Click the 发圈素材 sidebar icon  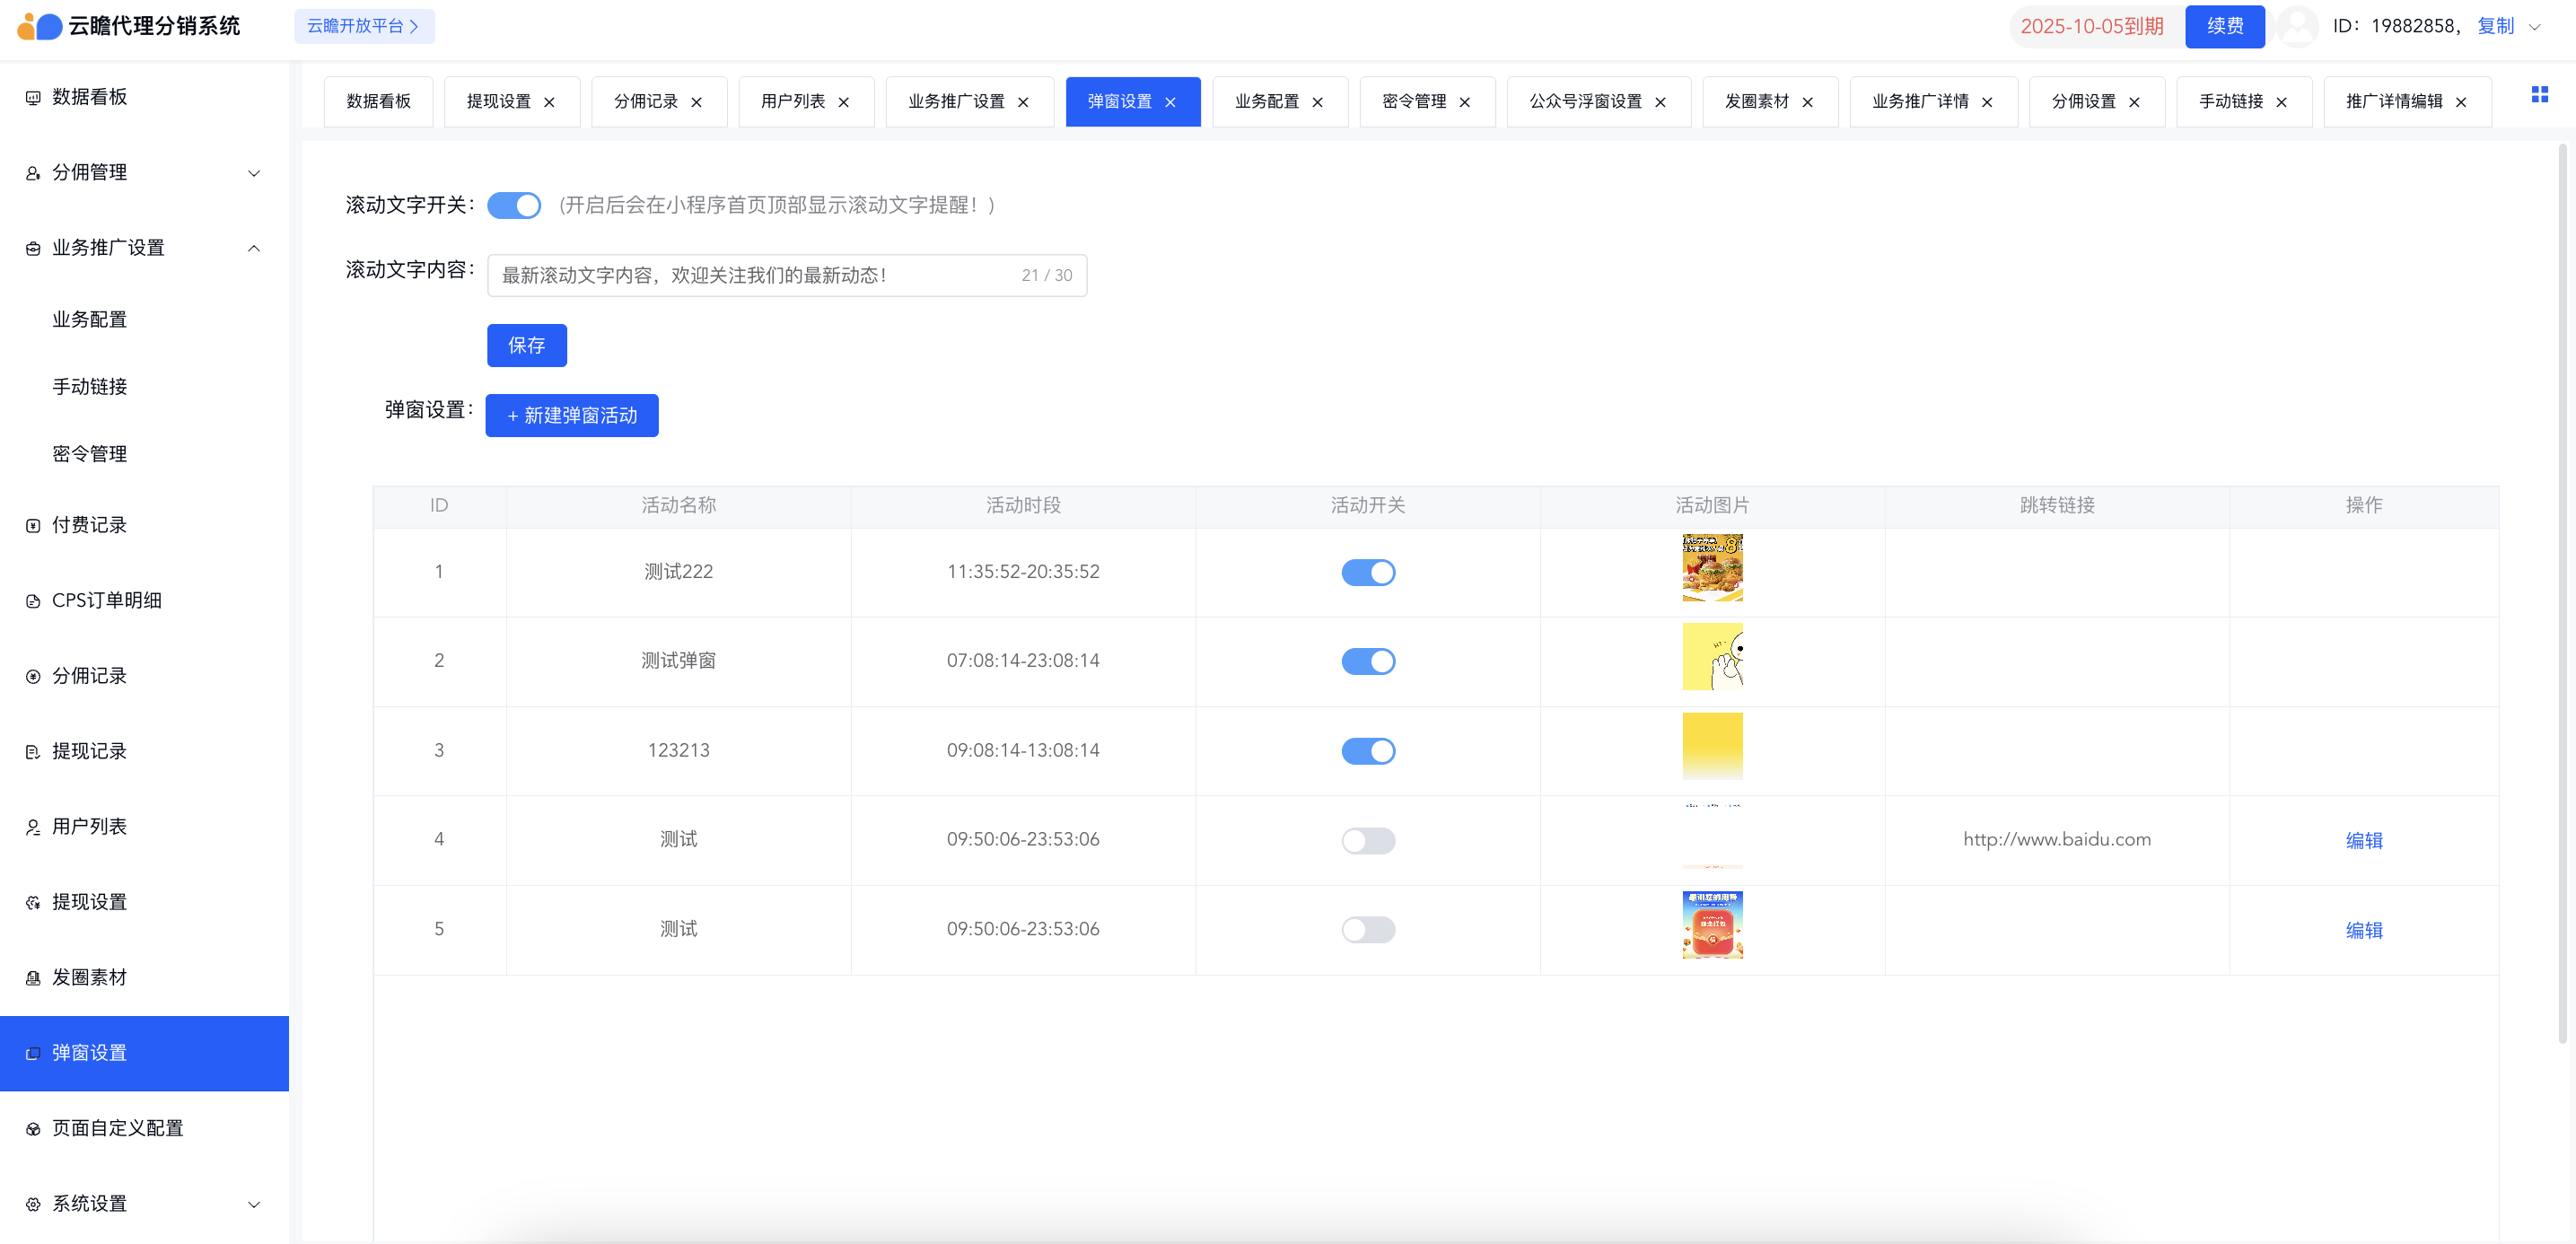click(x=33, y=978)
